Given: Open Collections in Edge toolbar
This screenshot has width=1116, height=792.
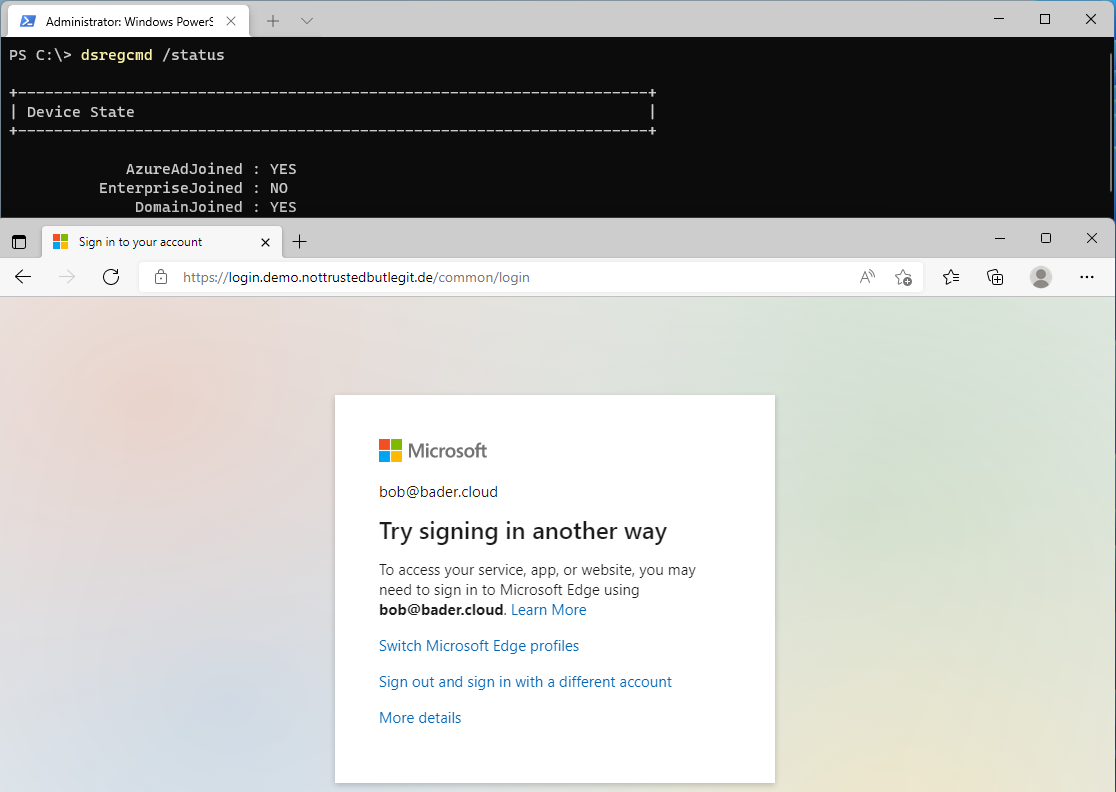Looking at the screenshot, I should pos(995,278).
